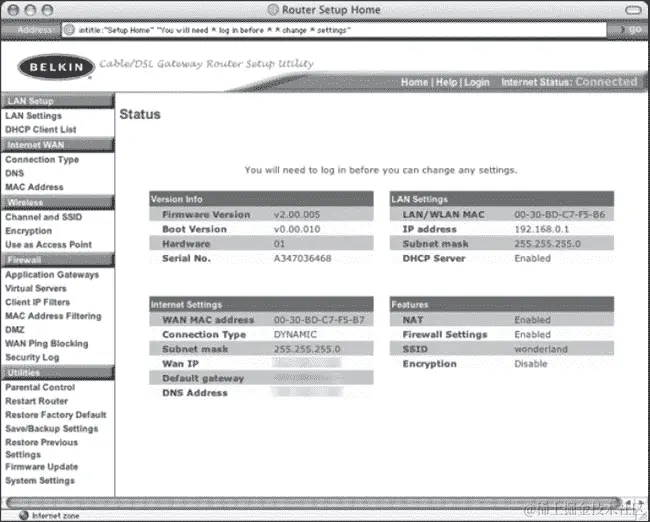
Task: Click the Firewall section header
Action: (58, 260)
